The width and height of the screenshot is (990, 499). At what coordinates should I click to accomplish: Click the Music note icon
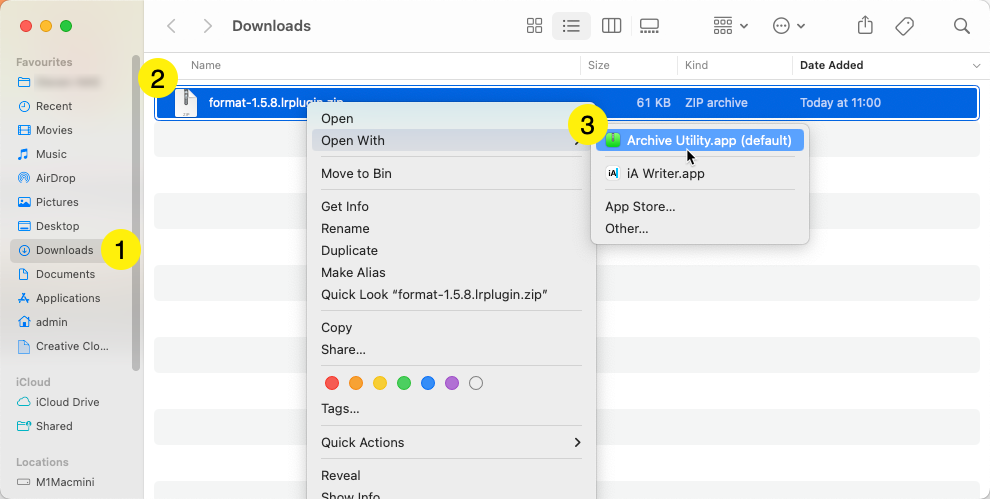coord(24,154)
